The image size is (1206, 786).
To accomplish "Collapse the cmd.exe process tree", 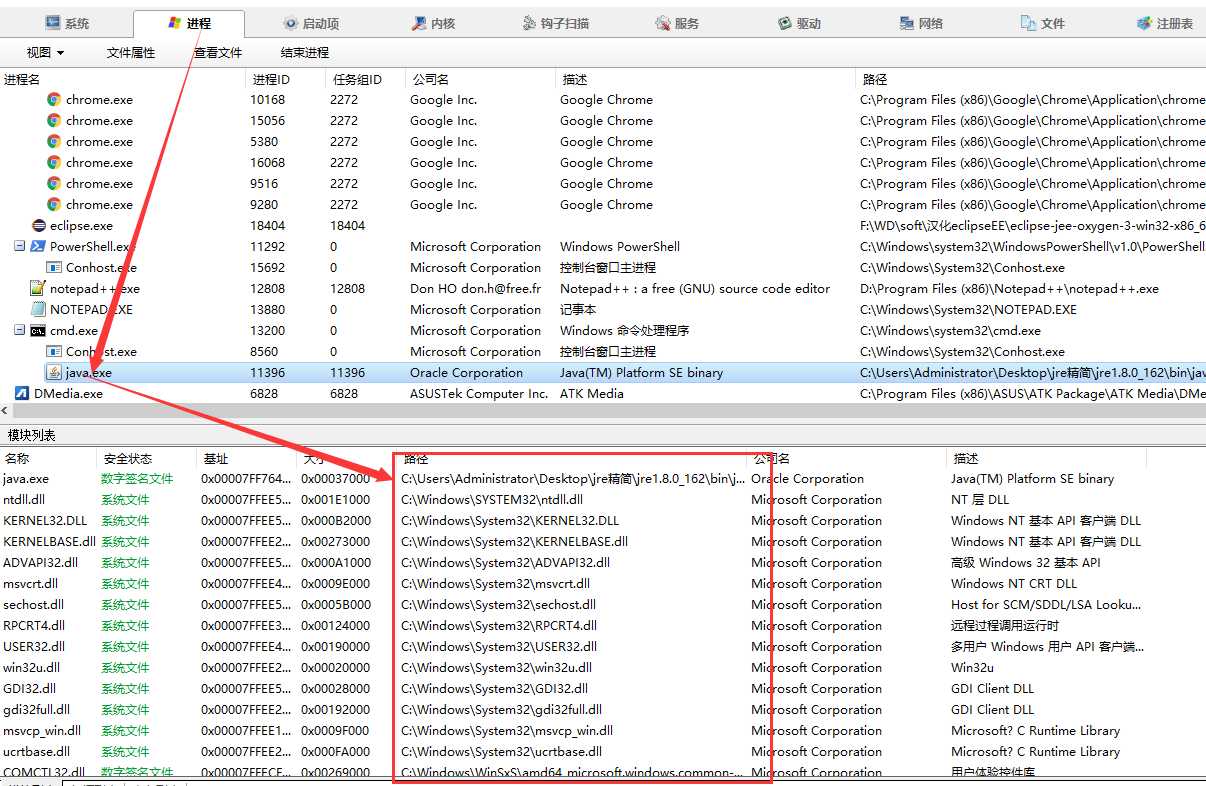I will [20, 330].
